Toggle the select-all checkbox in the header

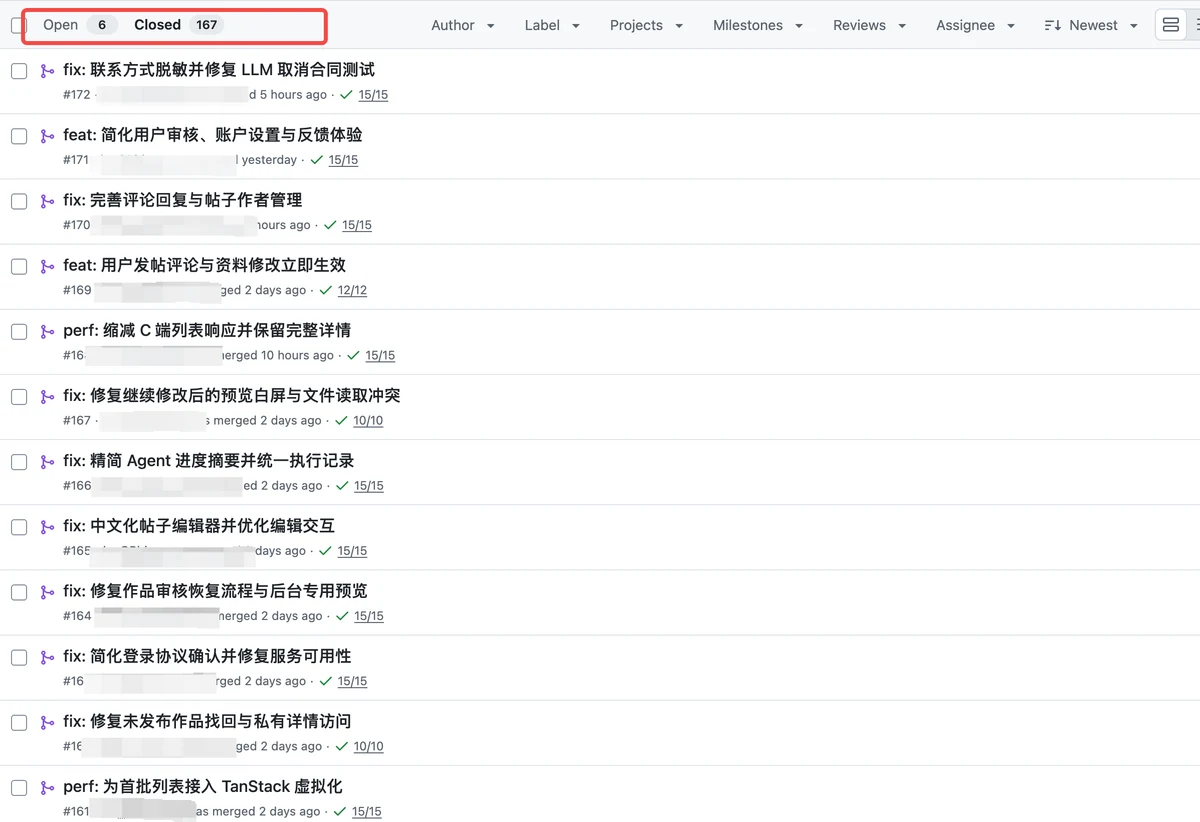point(17,25)
